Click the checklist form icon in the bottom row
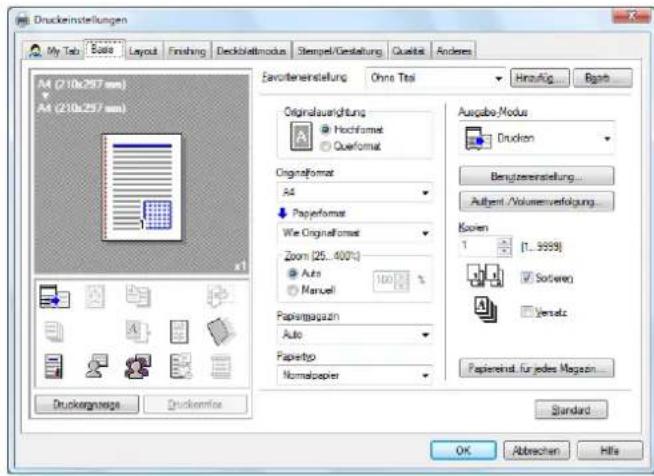The width and height of the screenshot is (654, 476). point(181,366)
